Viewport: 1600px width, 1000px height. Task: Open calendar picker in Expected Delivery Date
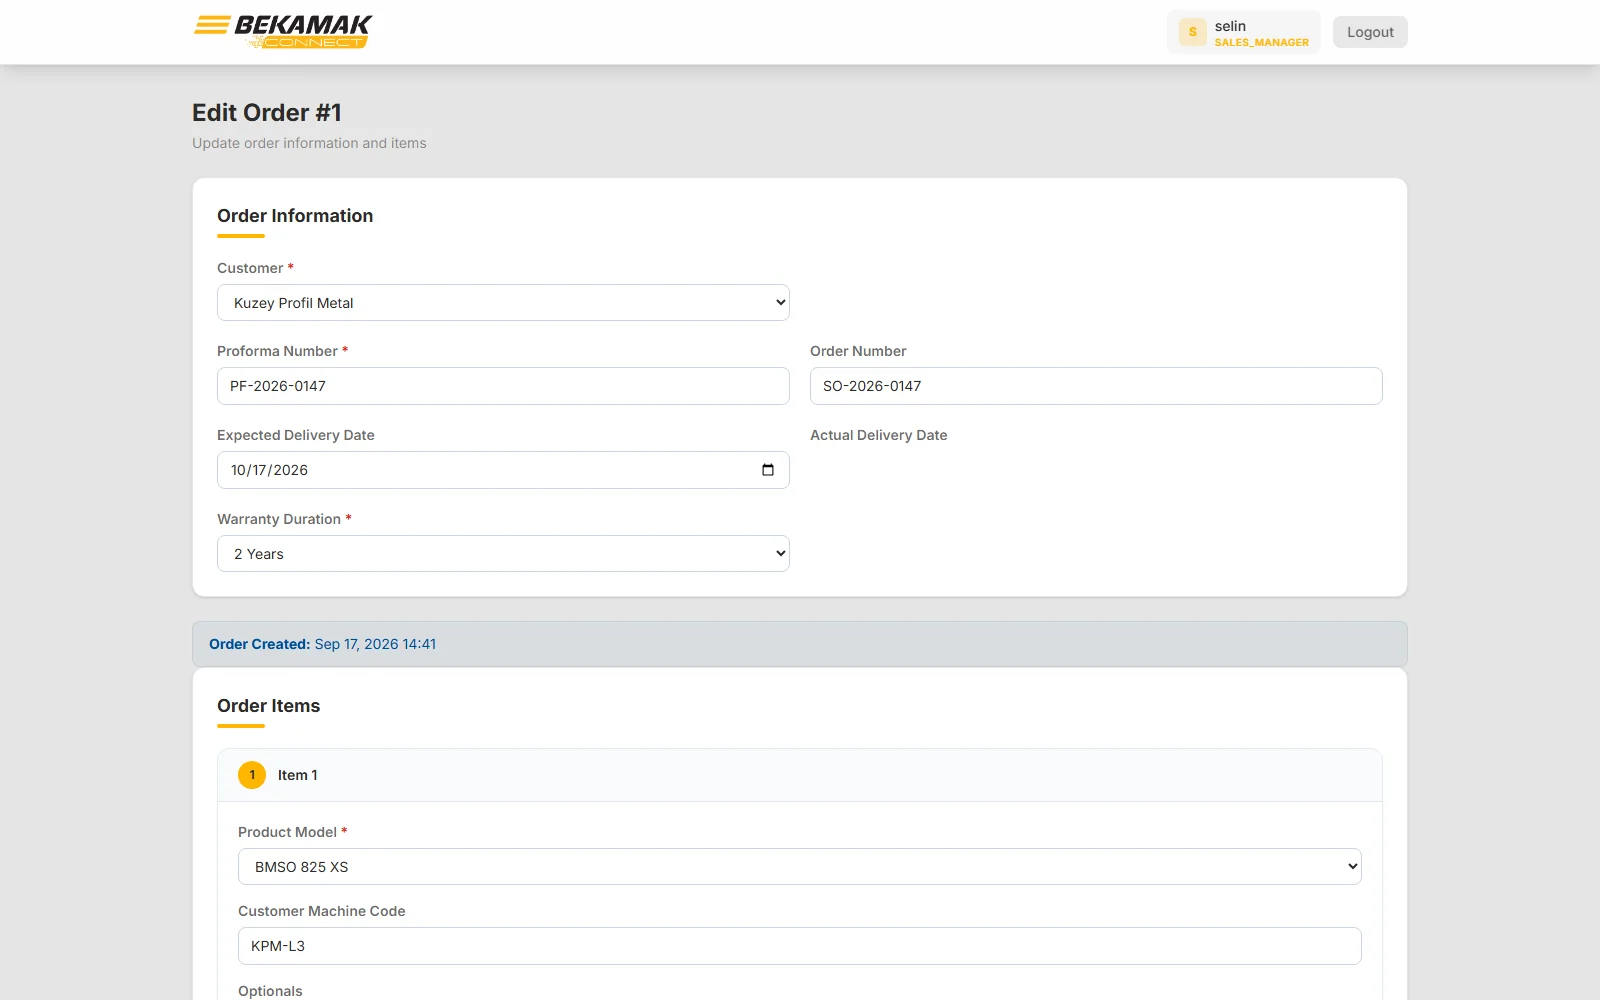(x=768, y=470)
